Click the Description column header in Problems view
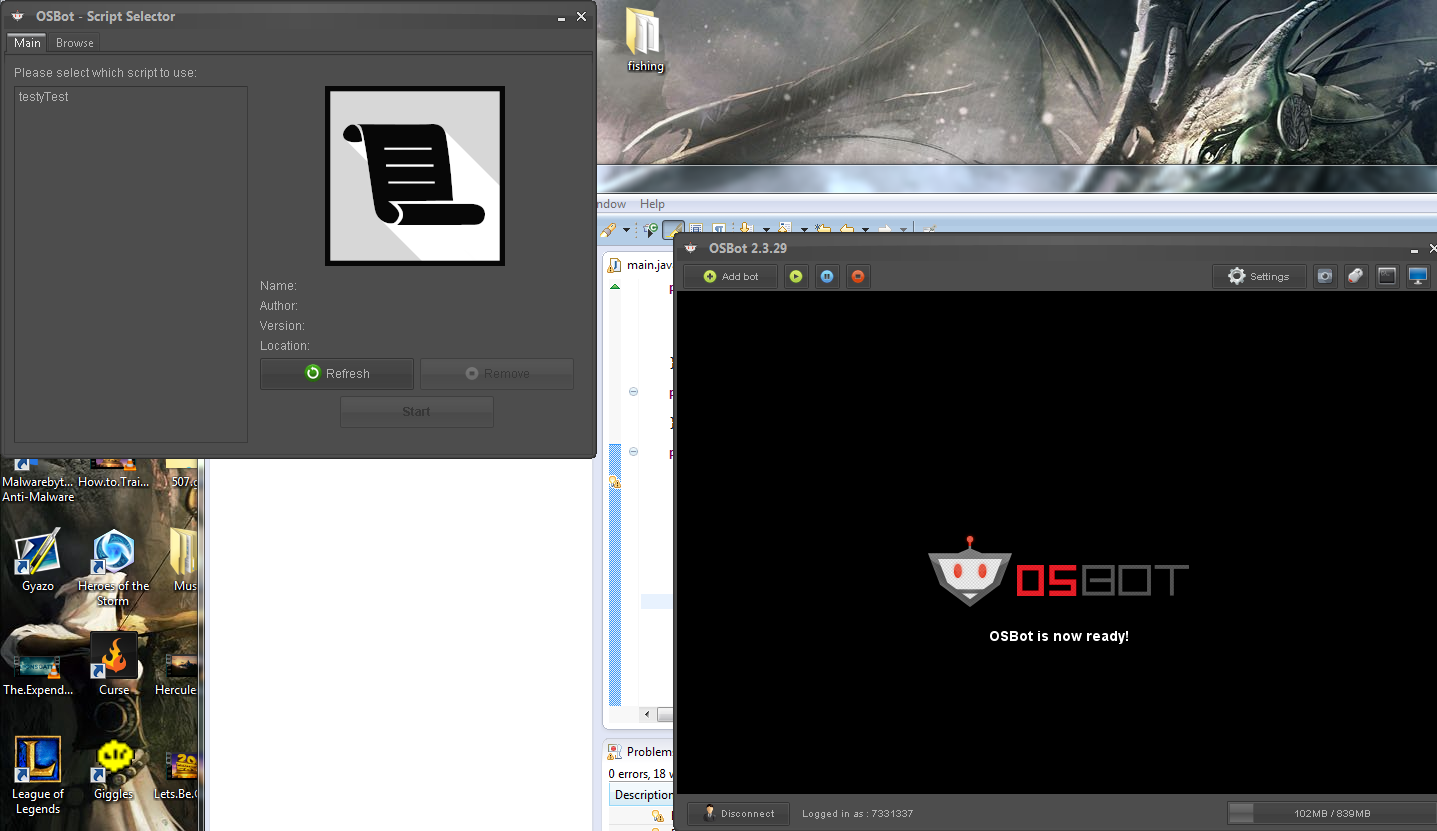1437x831 pixels. [x=643, y=795]
